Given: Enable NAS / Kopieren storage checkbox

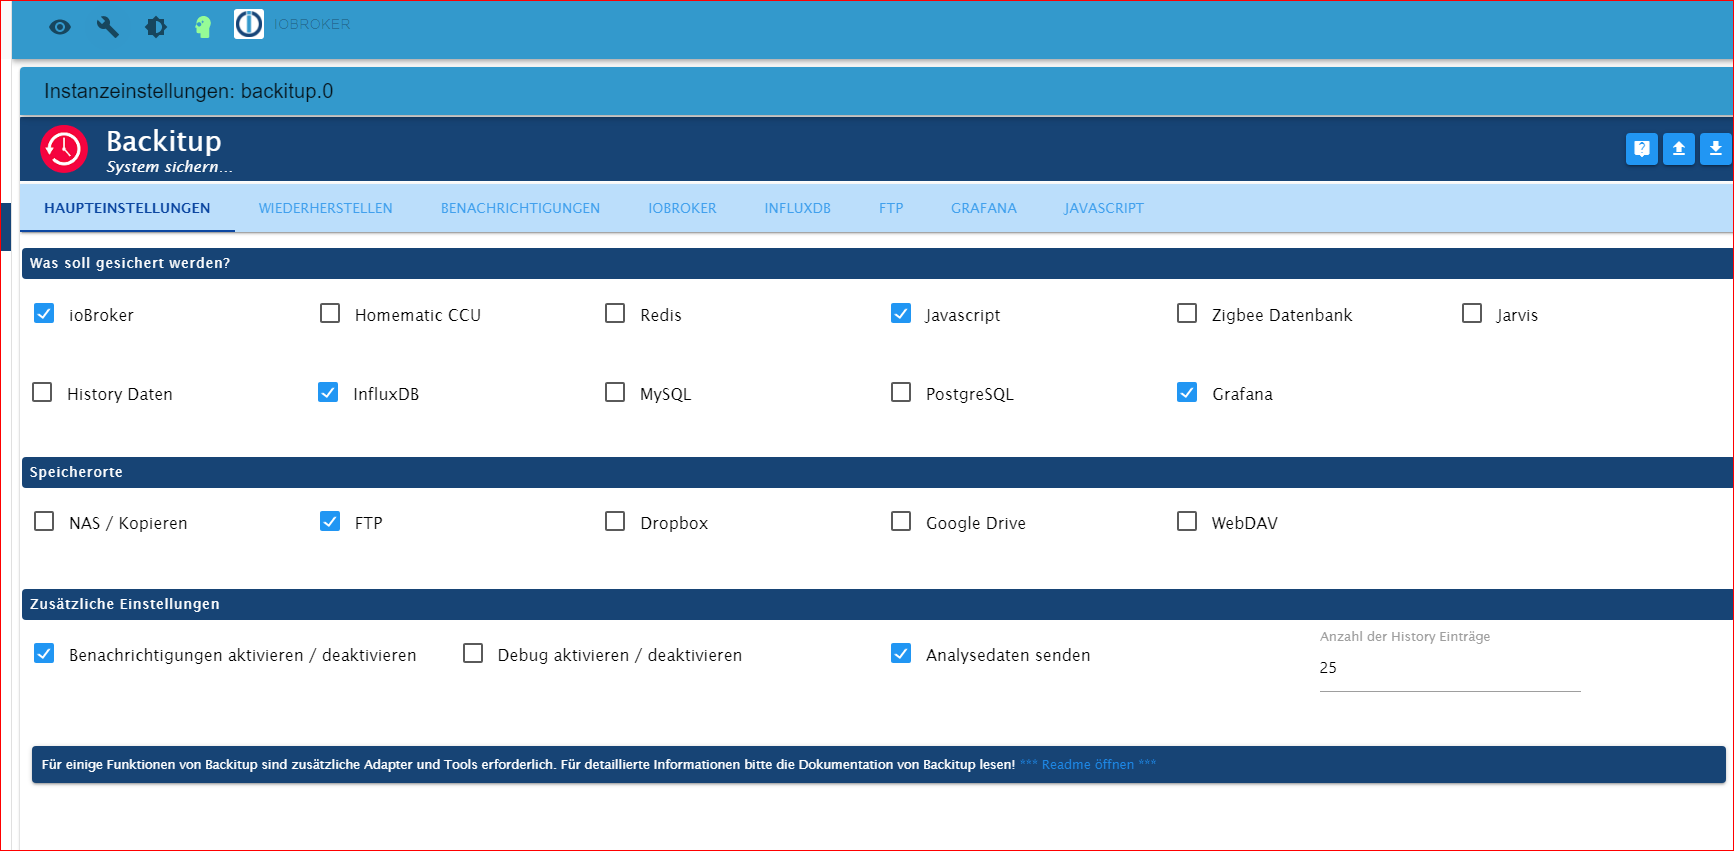Looking at the screenshot, I should tap(44, 522).
